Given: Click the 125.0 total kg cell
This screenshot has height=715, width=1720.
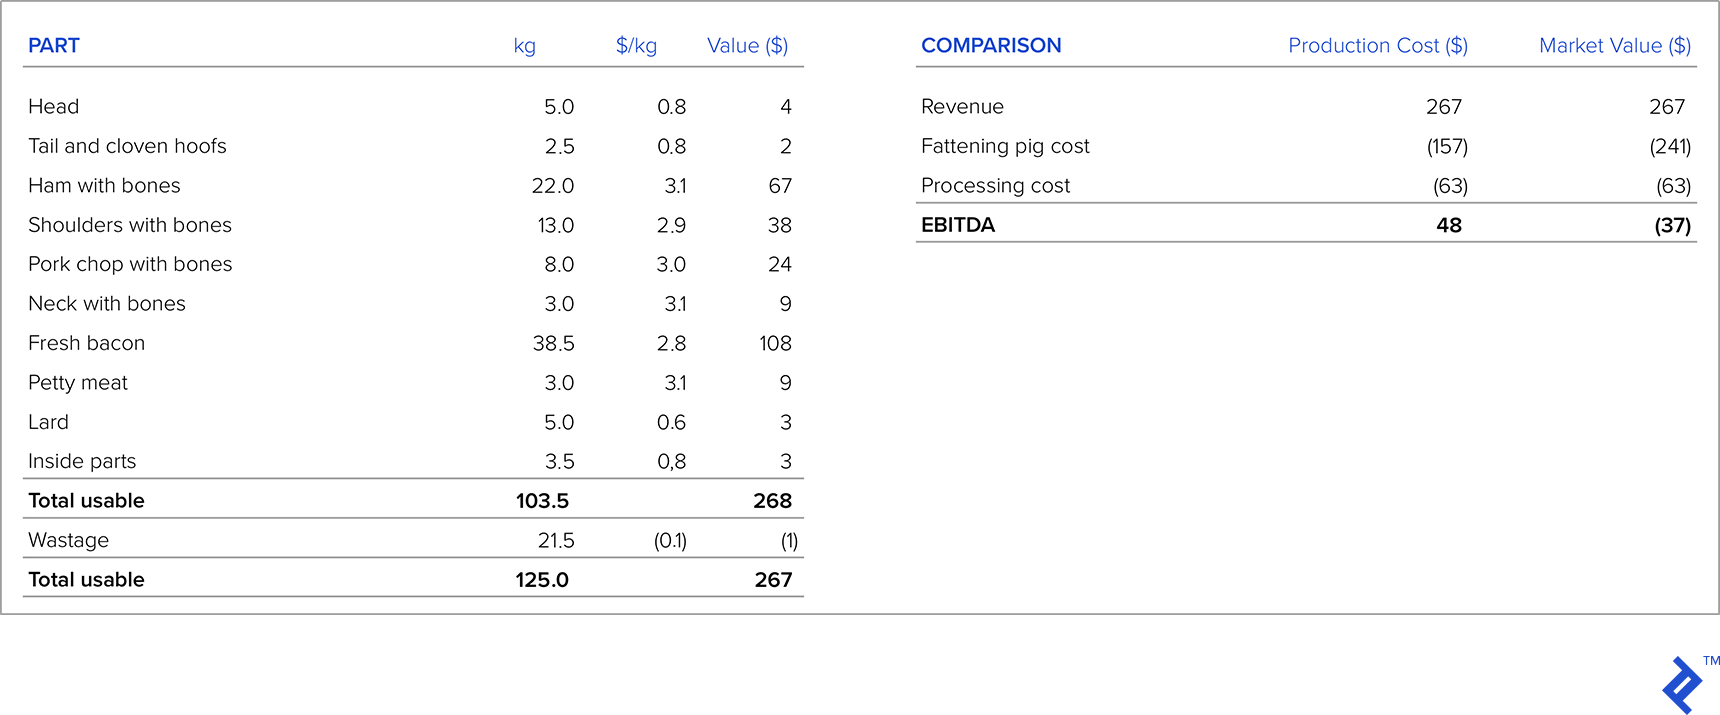Looking at the screenshot, I should coord(542,580).
